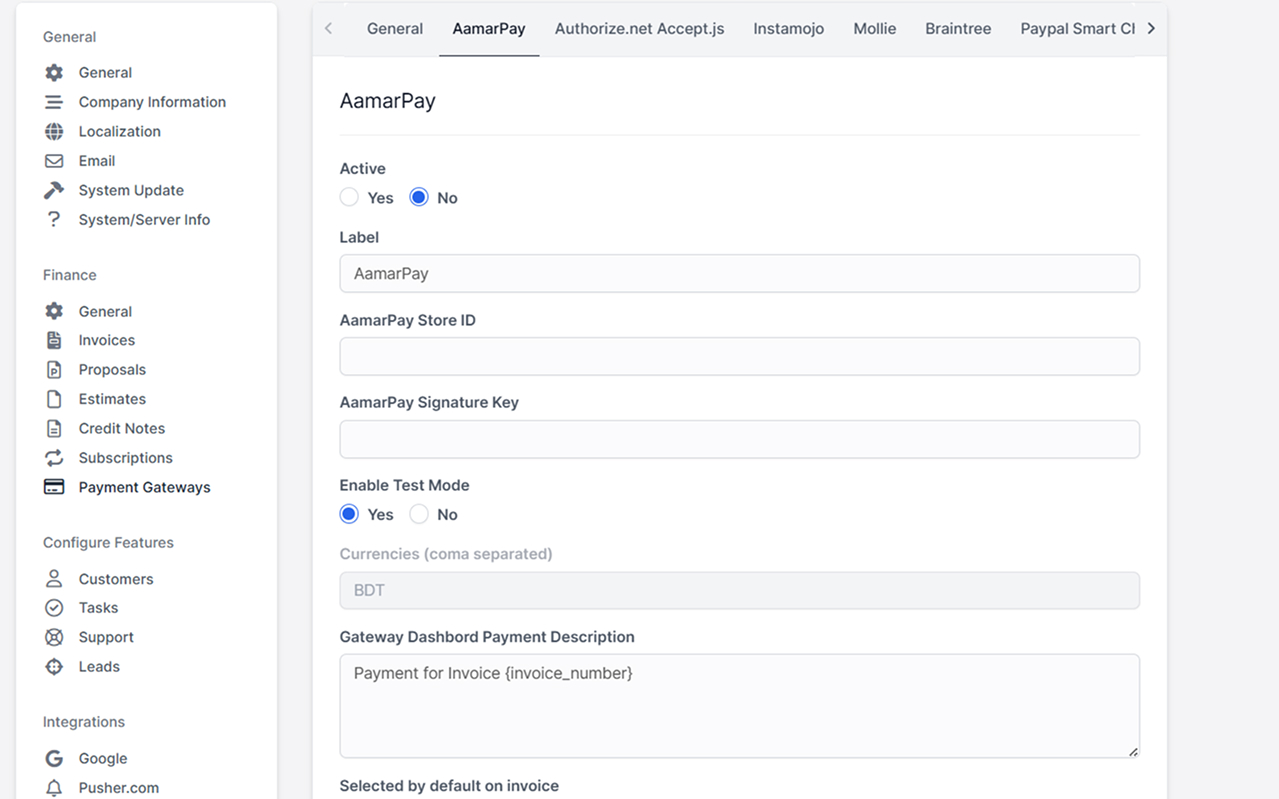Switch to the Mollie tab
The image size is (1279, 799).
(x=874, y=28)
